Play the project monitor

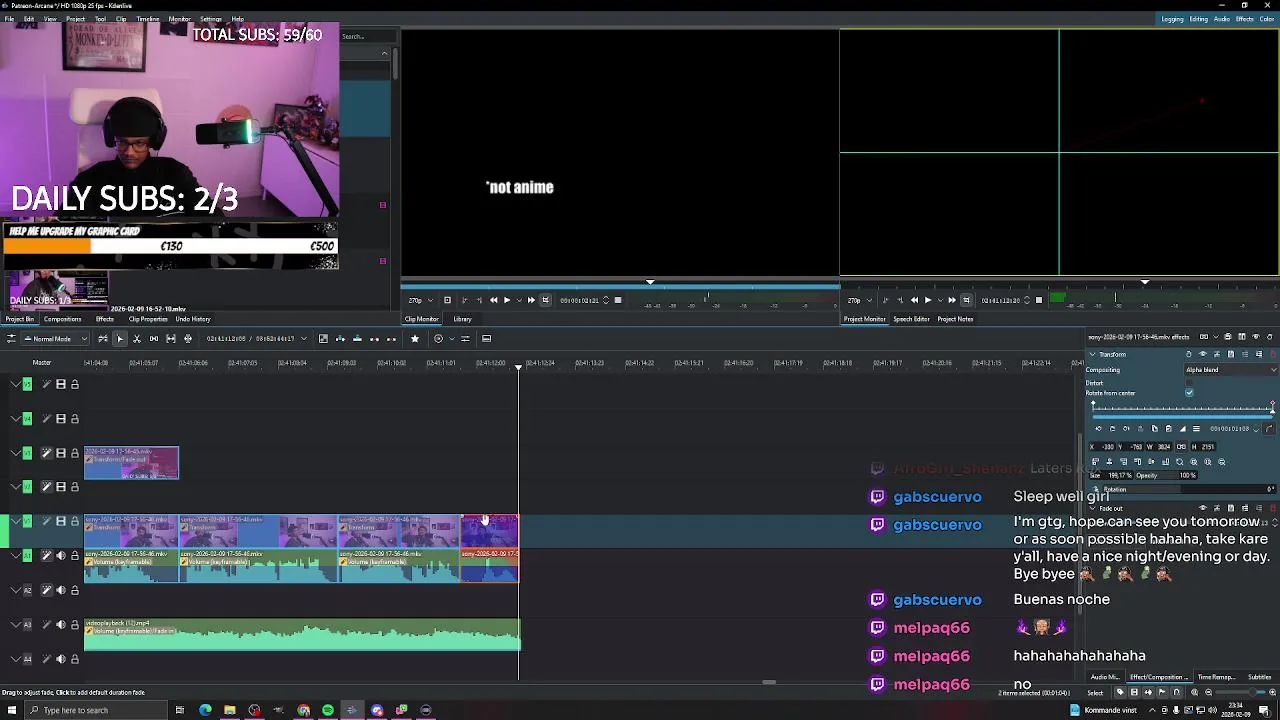pyautogui.click(x=927, y=300)
